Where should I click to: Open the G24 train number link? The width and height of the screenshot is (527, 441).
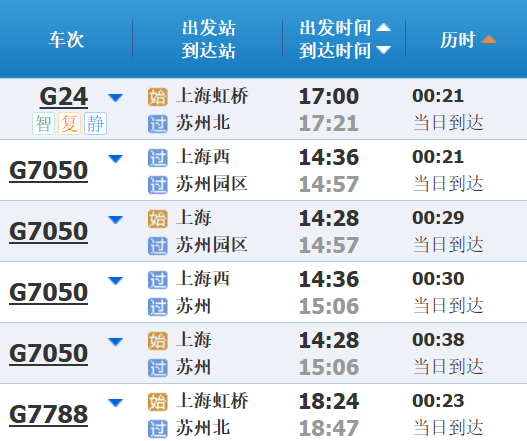pos(64,97)
